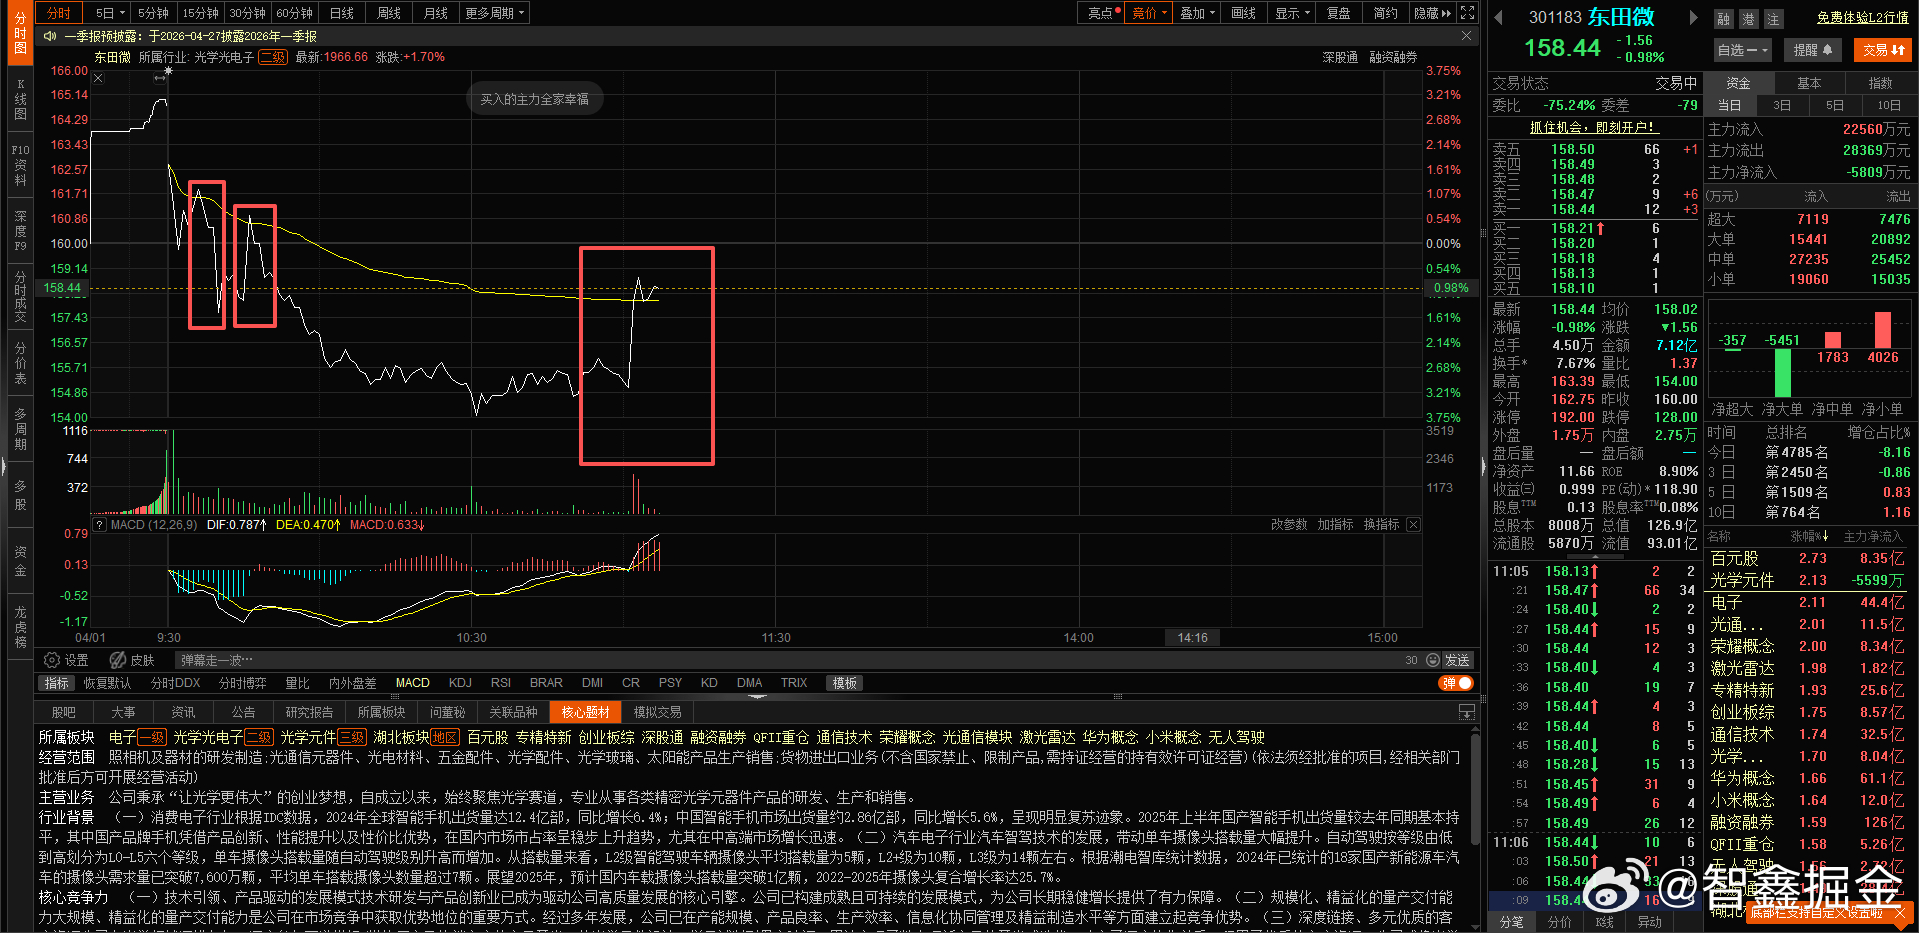The width and height of the screenshot is (1919, 933).
Task: Select the KDJ indicator
Action: click(x=460, y=683)
